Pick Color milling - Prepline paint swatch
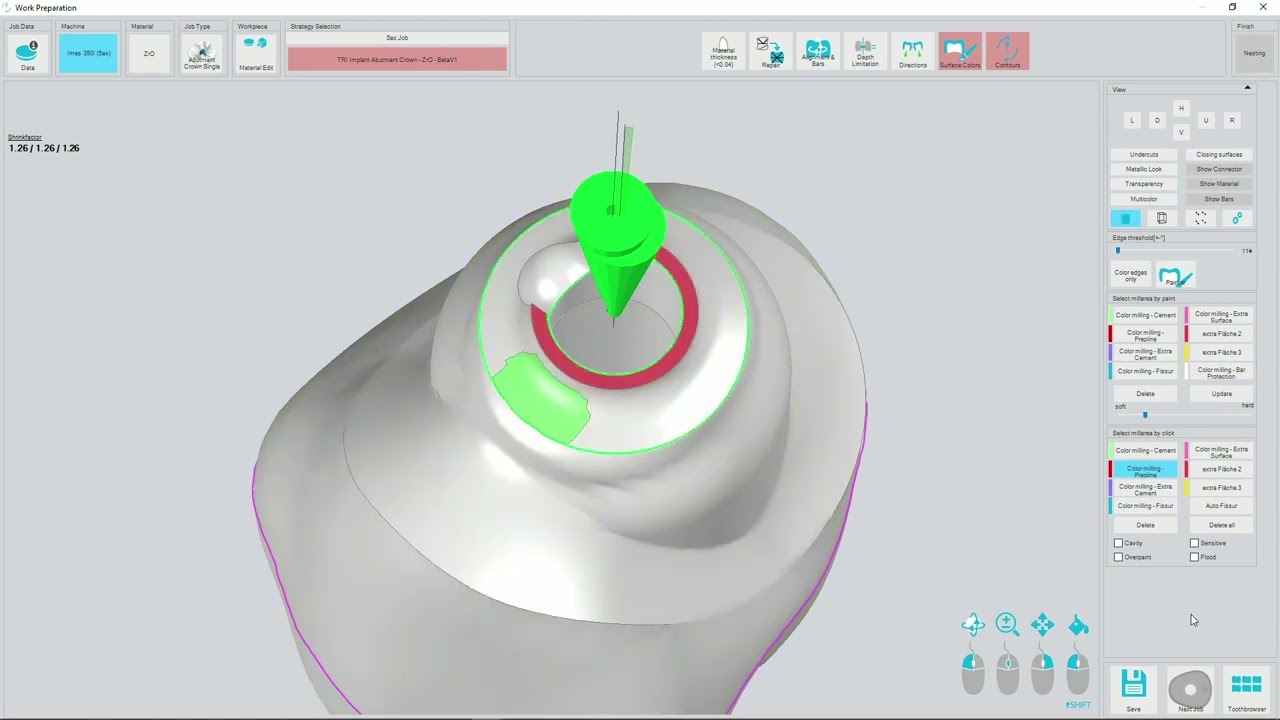Image resolution: width=1280 pixels, height=720 pixels. click(x=1144, y=334)
